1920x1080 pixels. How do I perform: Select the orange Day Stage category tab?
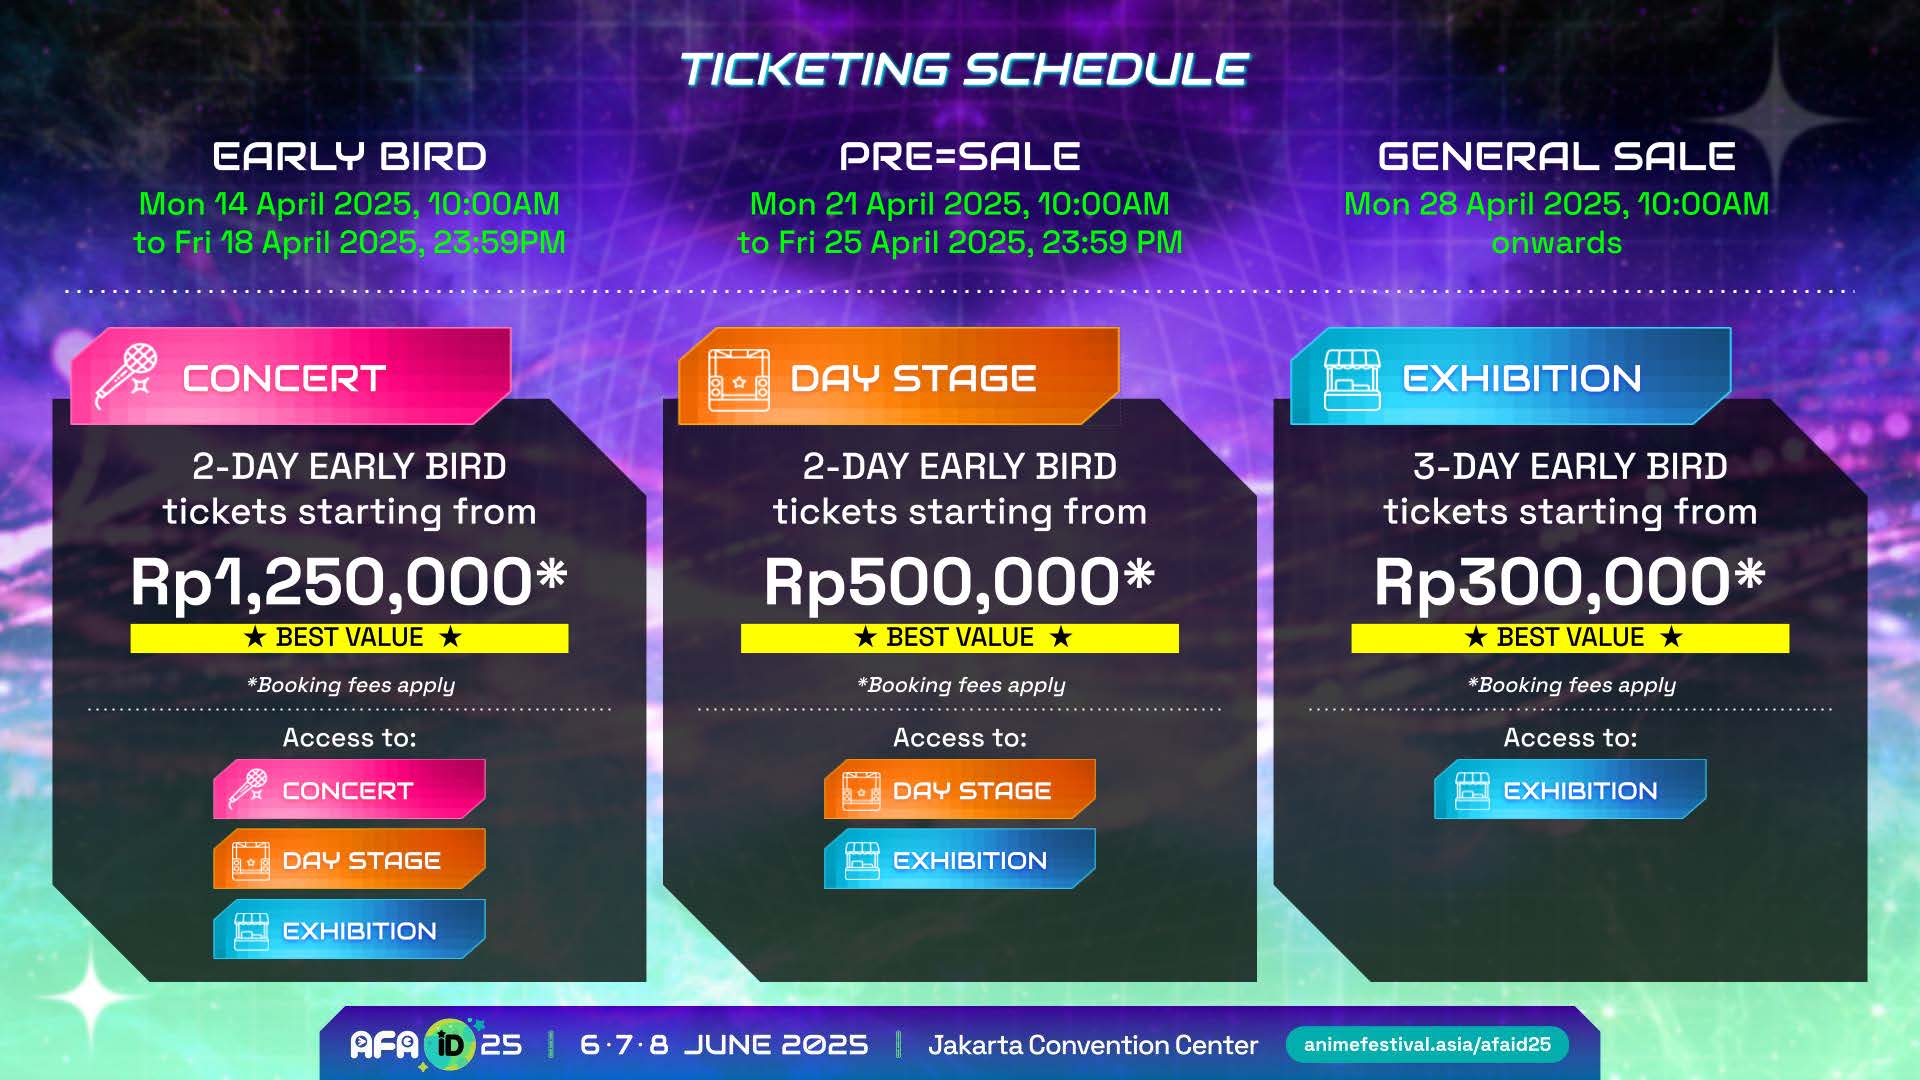click(x=898, y=378)
